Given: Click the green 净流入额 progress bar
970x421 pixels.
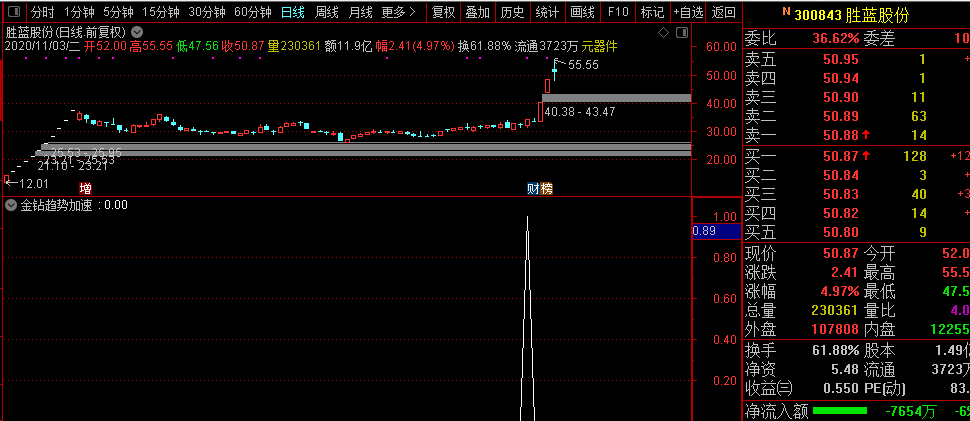Looking at the screenshot, I should point(839,411).
